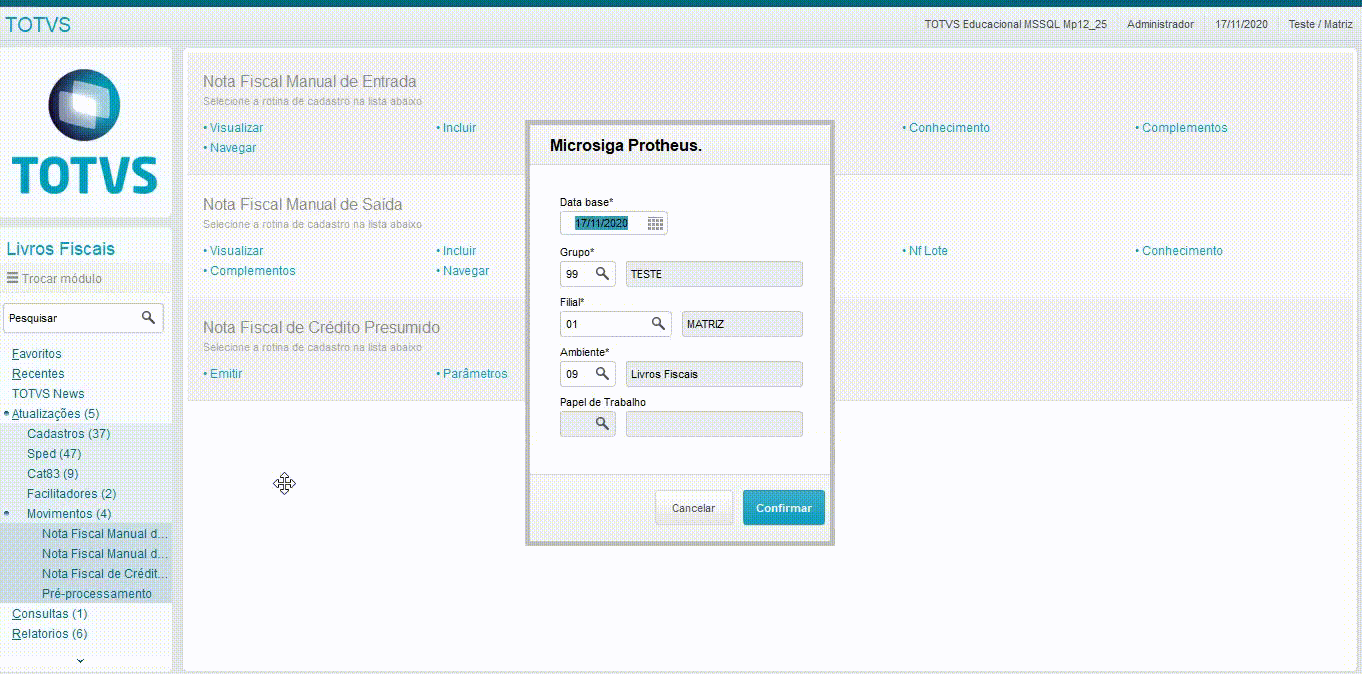Click the MATRIZ branch description field

click(x=742, y=323)
